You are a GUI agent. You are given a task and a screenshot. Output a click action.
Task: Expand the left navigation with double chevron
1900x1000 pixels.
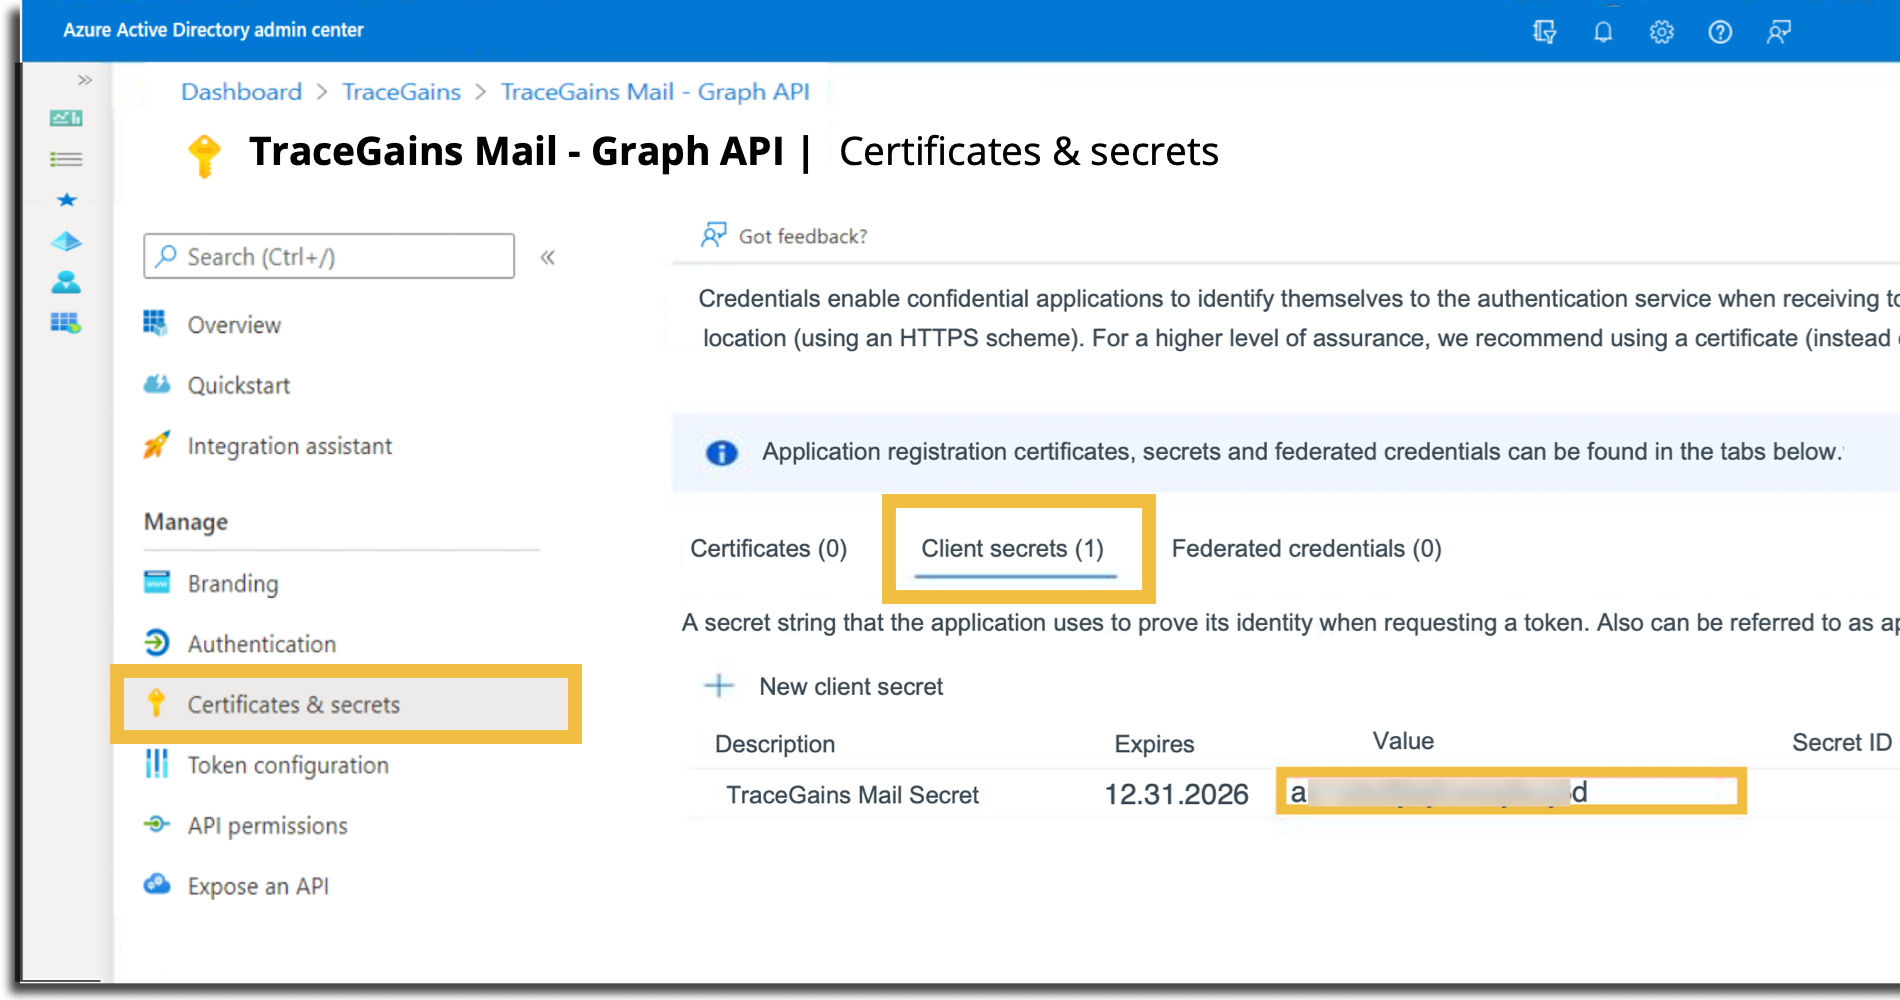pos(85,80)
